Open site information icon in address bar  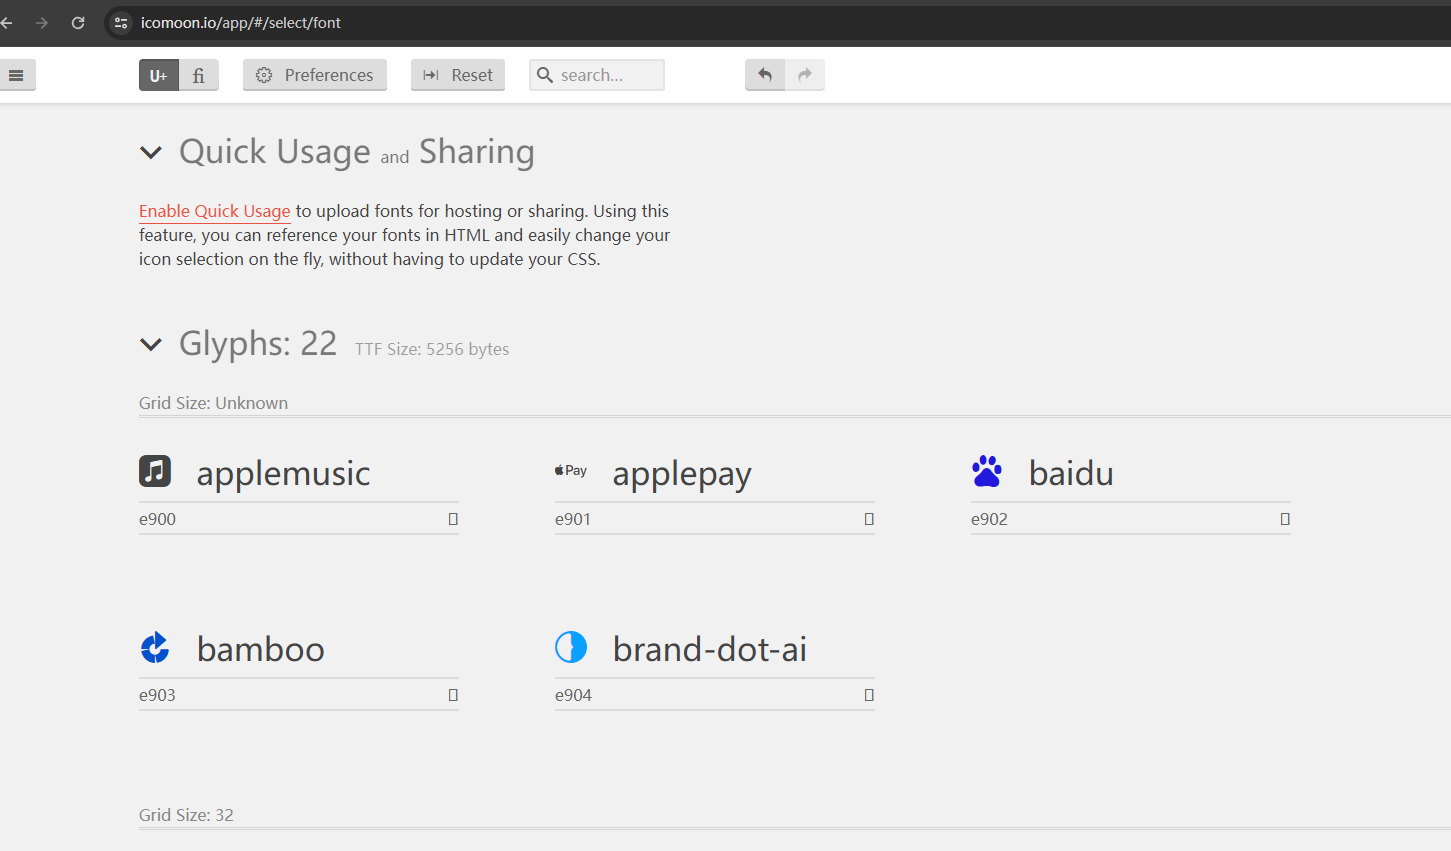121,22
